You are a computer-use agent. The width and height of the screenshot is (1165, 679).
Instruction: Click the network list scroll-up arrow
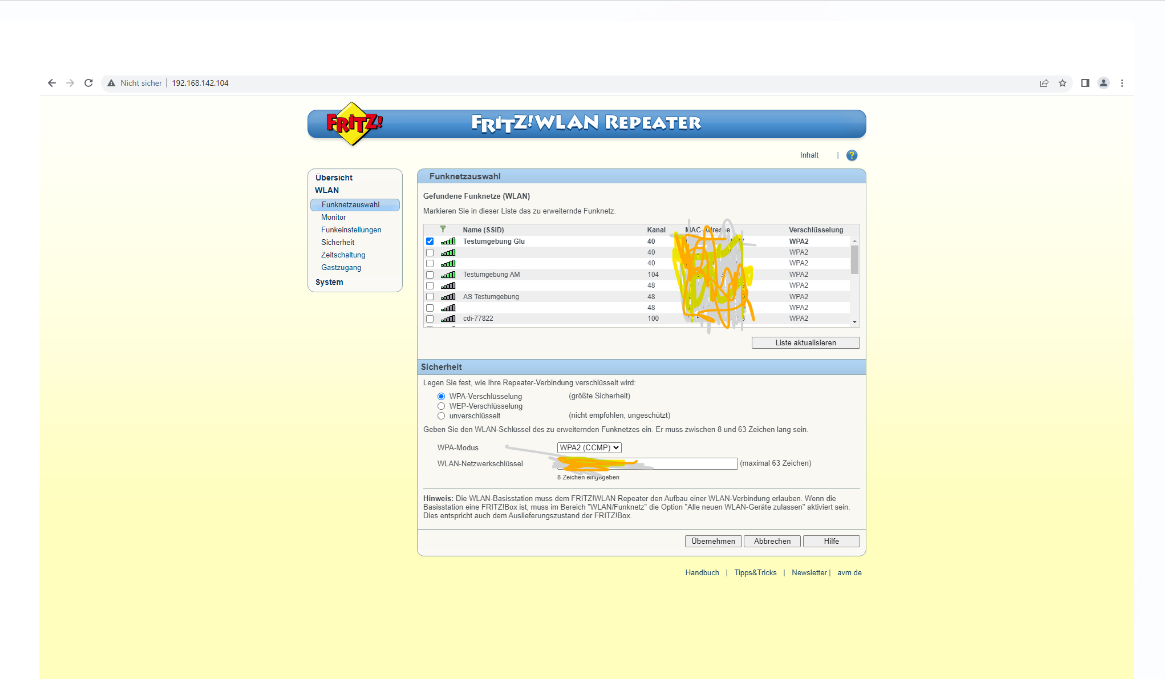pos(854,241)
